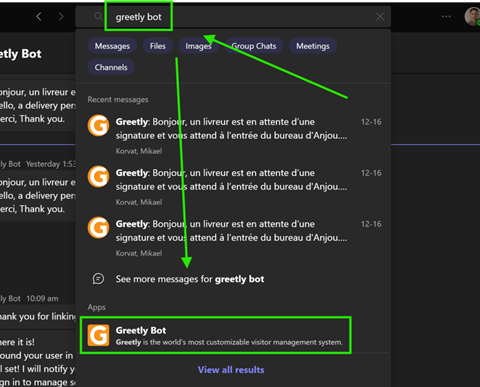The height and width of the screenshot is (387, 480).
Task: Click the search magnifier icon
Action: coord(98,16)
